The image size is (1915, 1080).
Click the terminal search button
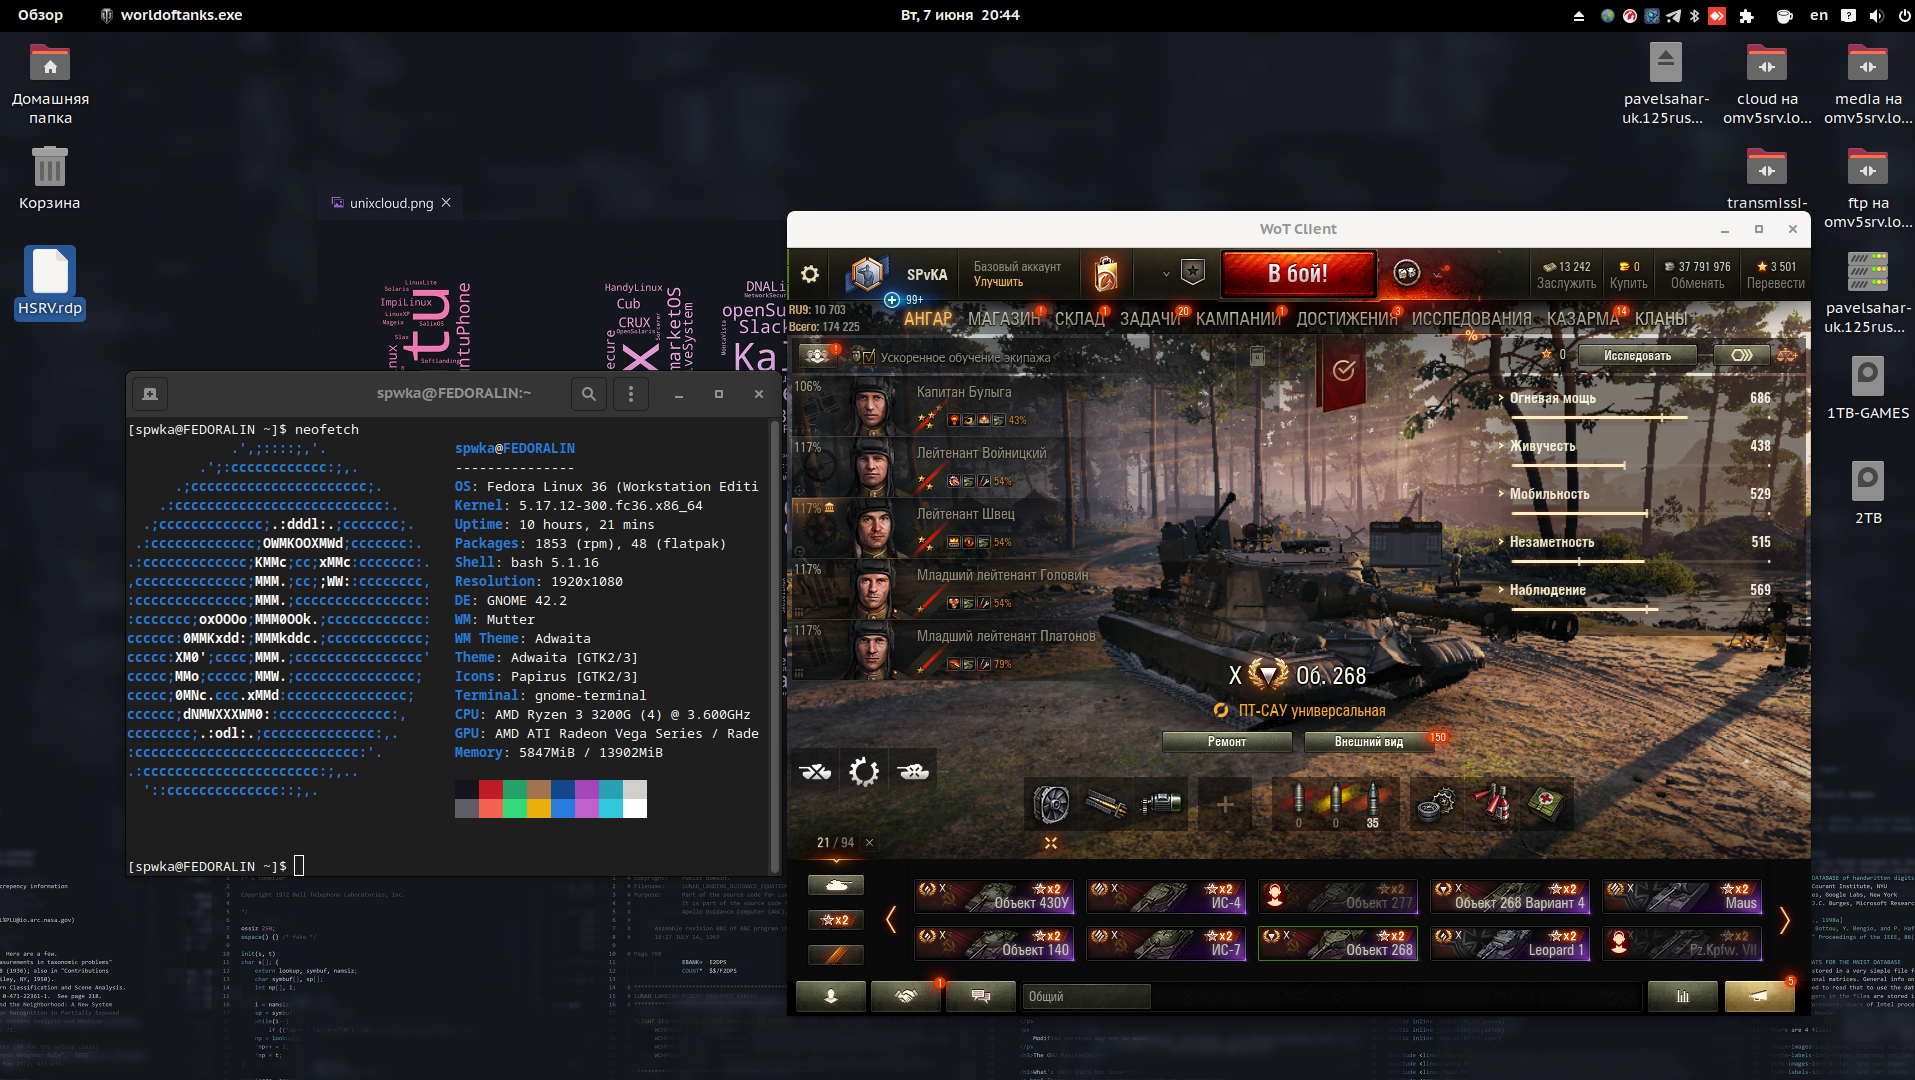pos(589,394)
